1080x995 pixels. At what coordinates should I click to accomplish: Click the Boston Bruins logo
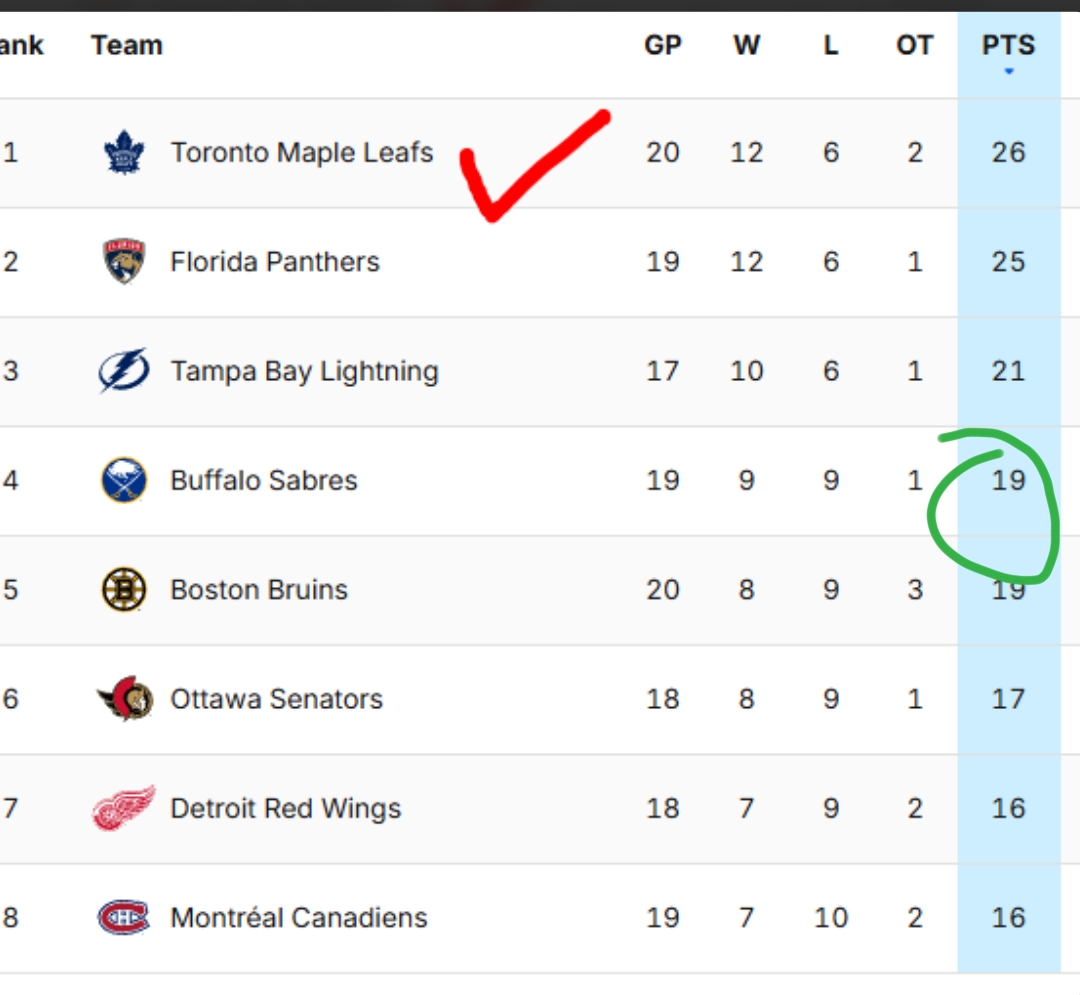tap(124, 589)
